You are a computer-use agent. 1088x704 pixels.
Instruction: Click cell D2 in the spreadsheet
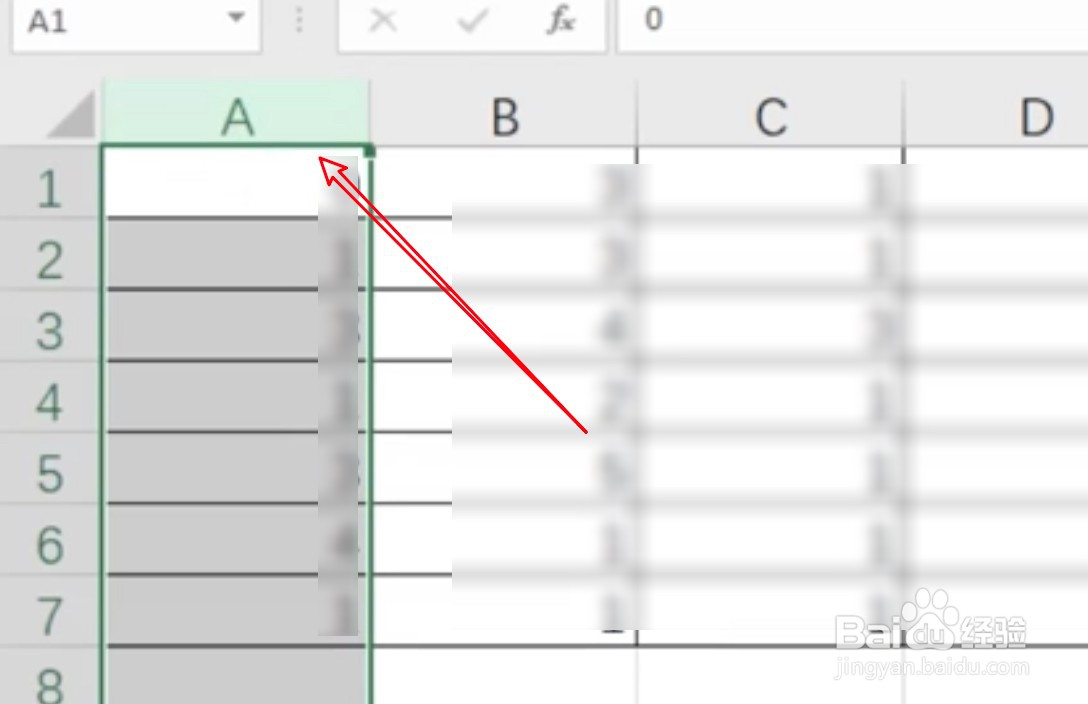996,254
